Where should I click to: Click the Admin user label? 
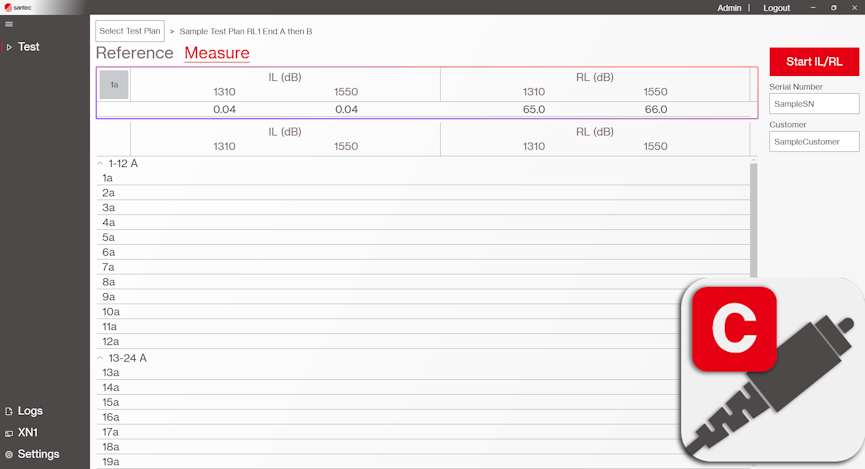pos(729,7)
